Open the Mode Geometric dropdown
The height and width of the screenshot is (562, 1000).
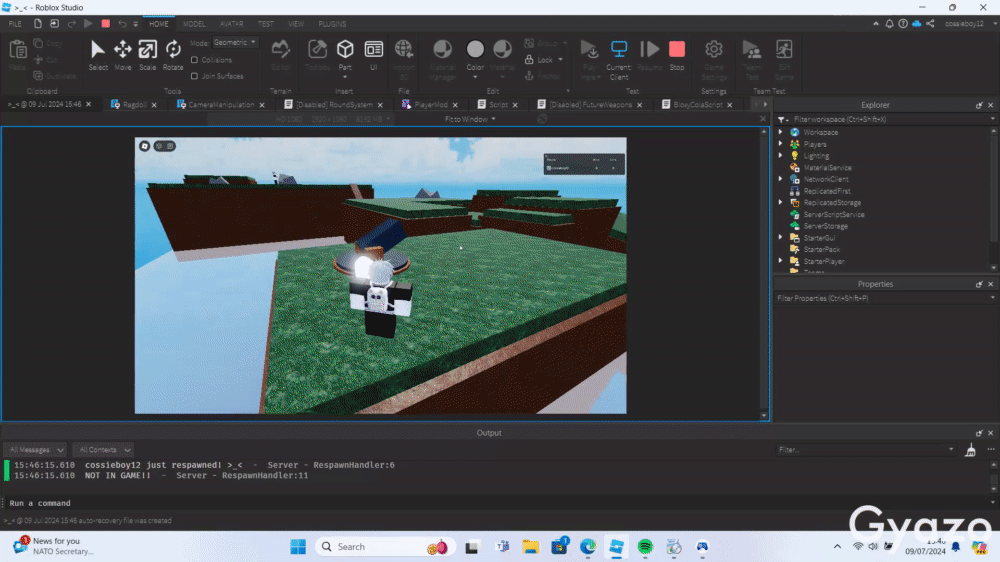click(235, 43)
